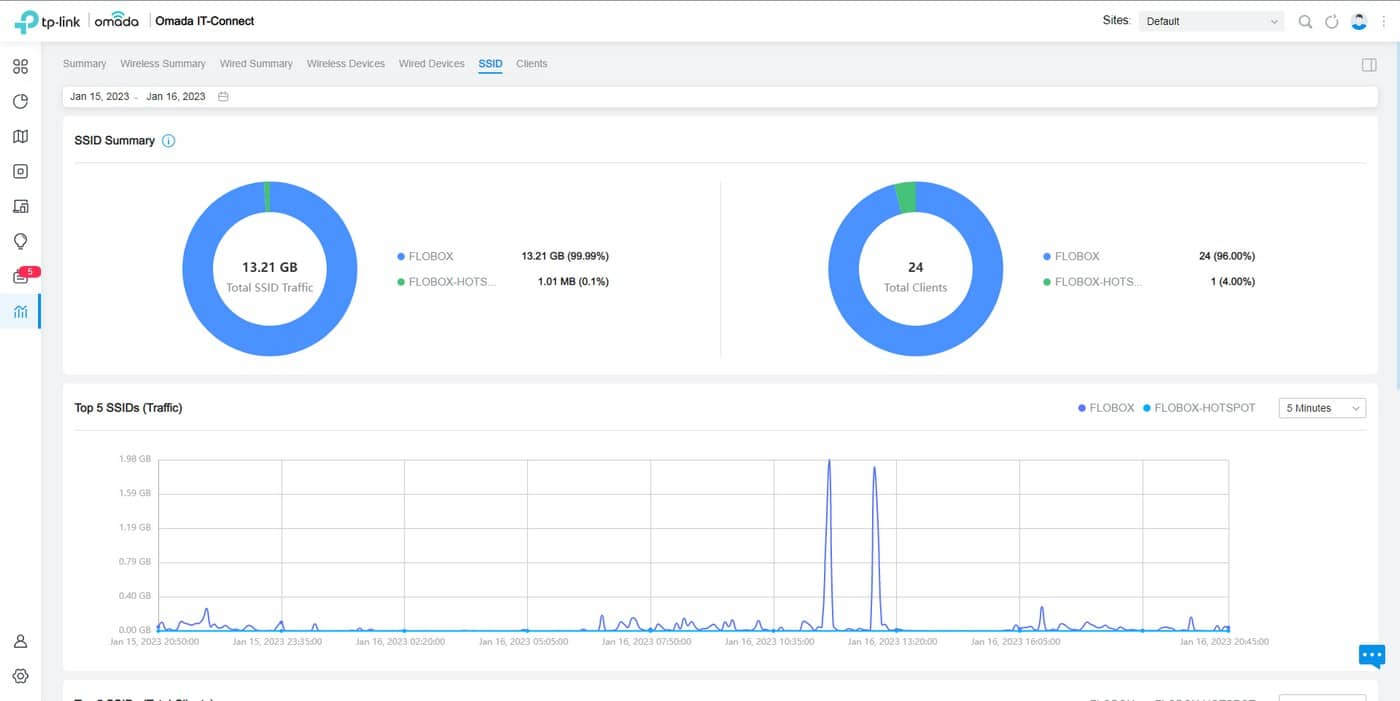The width and height of the screenshot is (1400, 701).
Task: Open the chat support button
Action: 1371,656
